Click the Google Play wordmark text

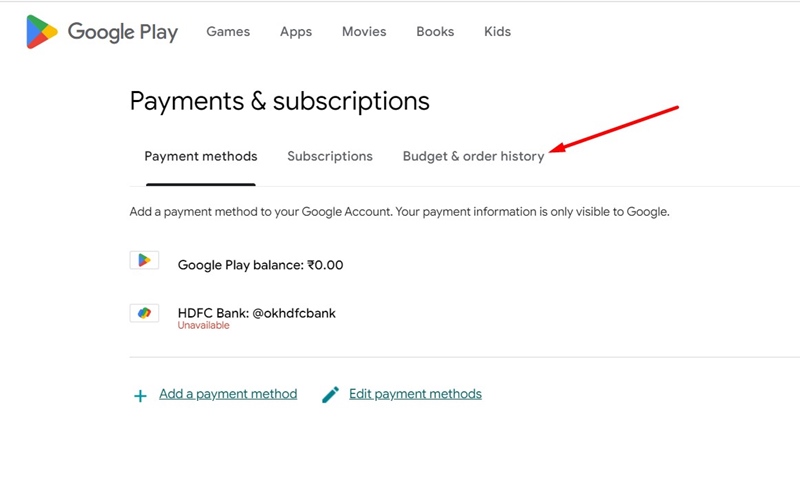coord(123,32)
